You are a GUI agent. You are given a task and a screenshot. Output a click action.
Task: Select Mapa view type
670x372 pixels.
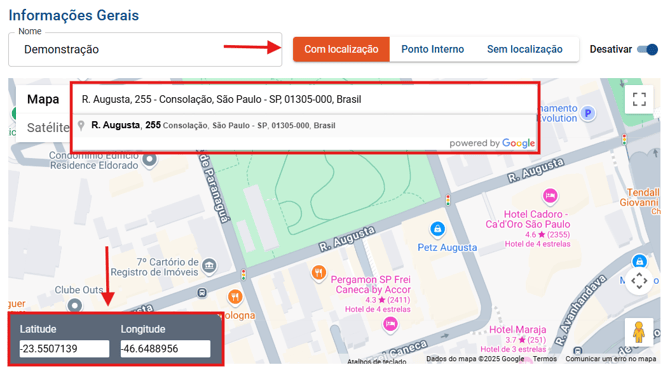pyautogui.click(x=43, y=100)
